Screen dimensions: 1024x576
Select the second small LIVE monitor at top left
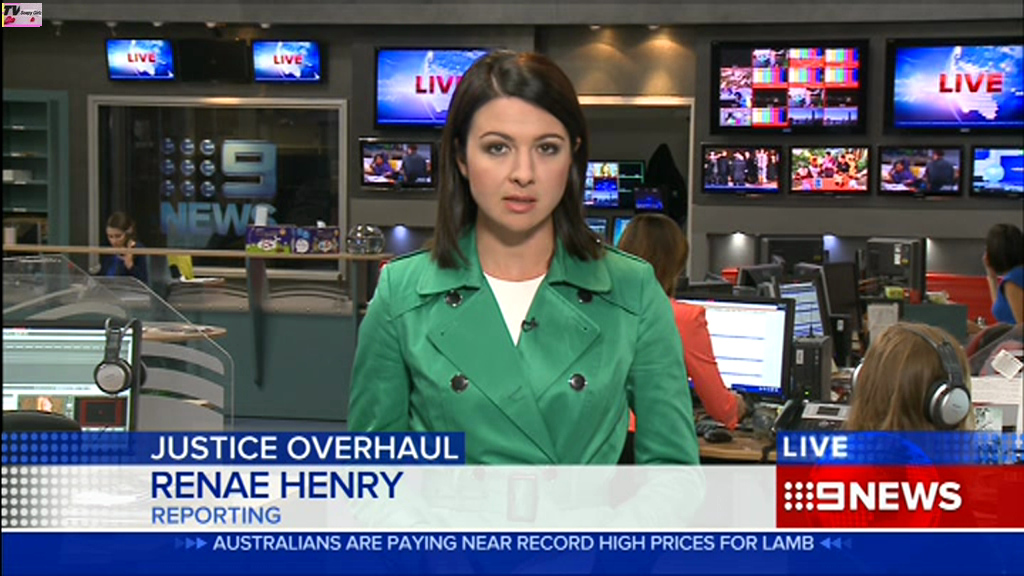(286, 60)
